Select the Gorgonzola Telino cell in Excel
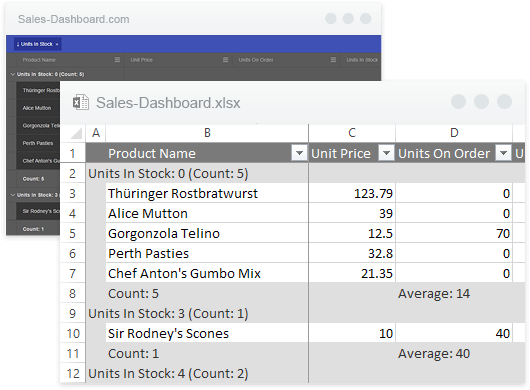 click(207, 234)
